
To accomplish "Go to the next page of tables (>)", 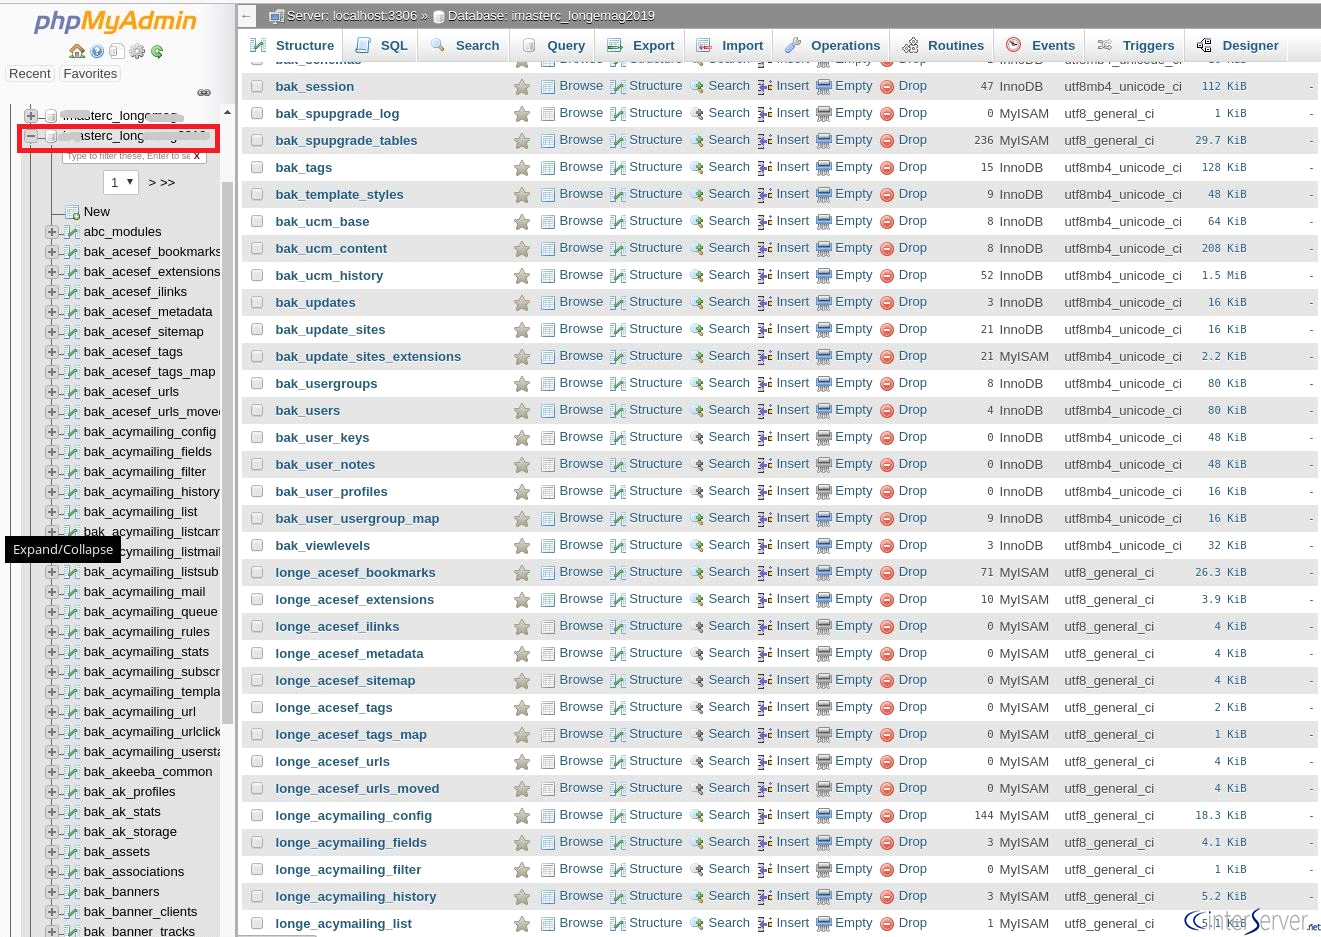I will click(x=152, y=183).
